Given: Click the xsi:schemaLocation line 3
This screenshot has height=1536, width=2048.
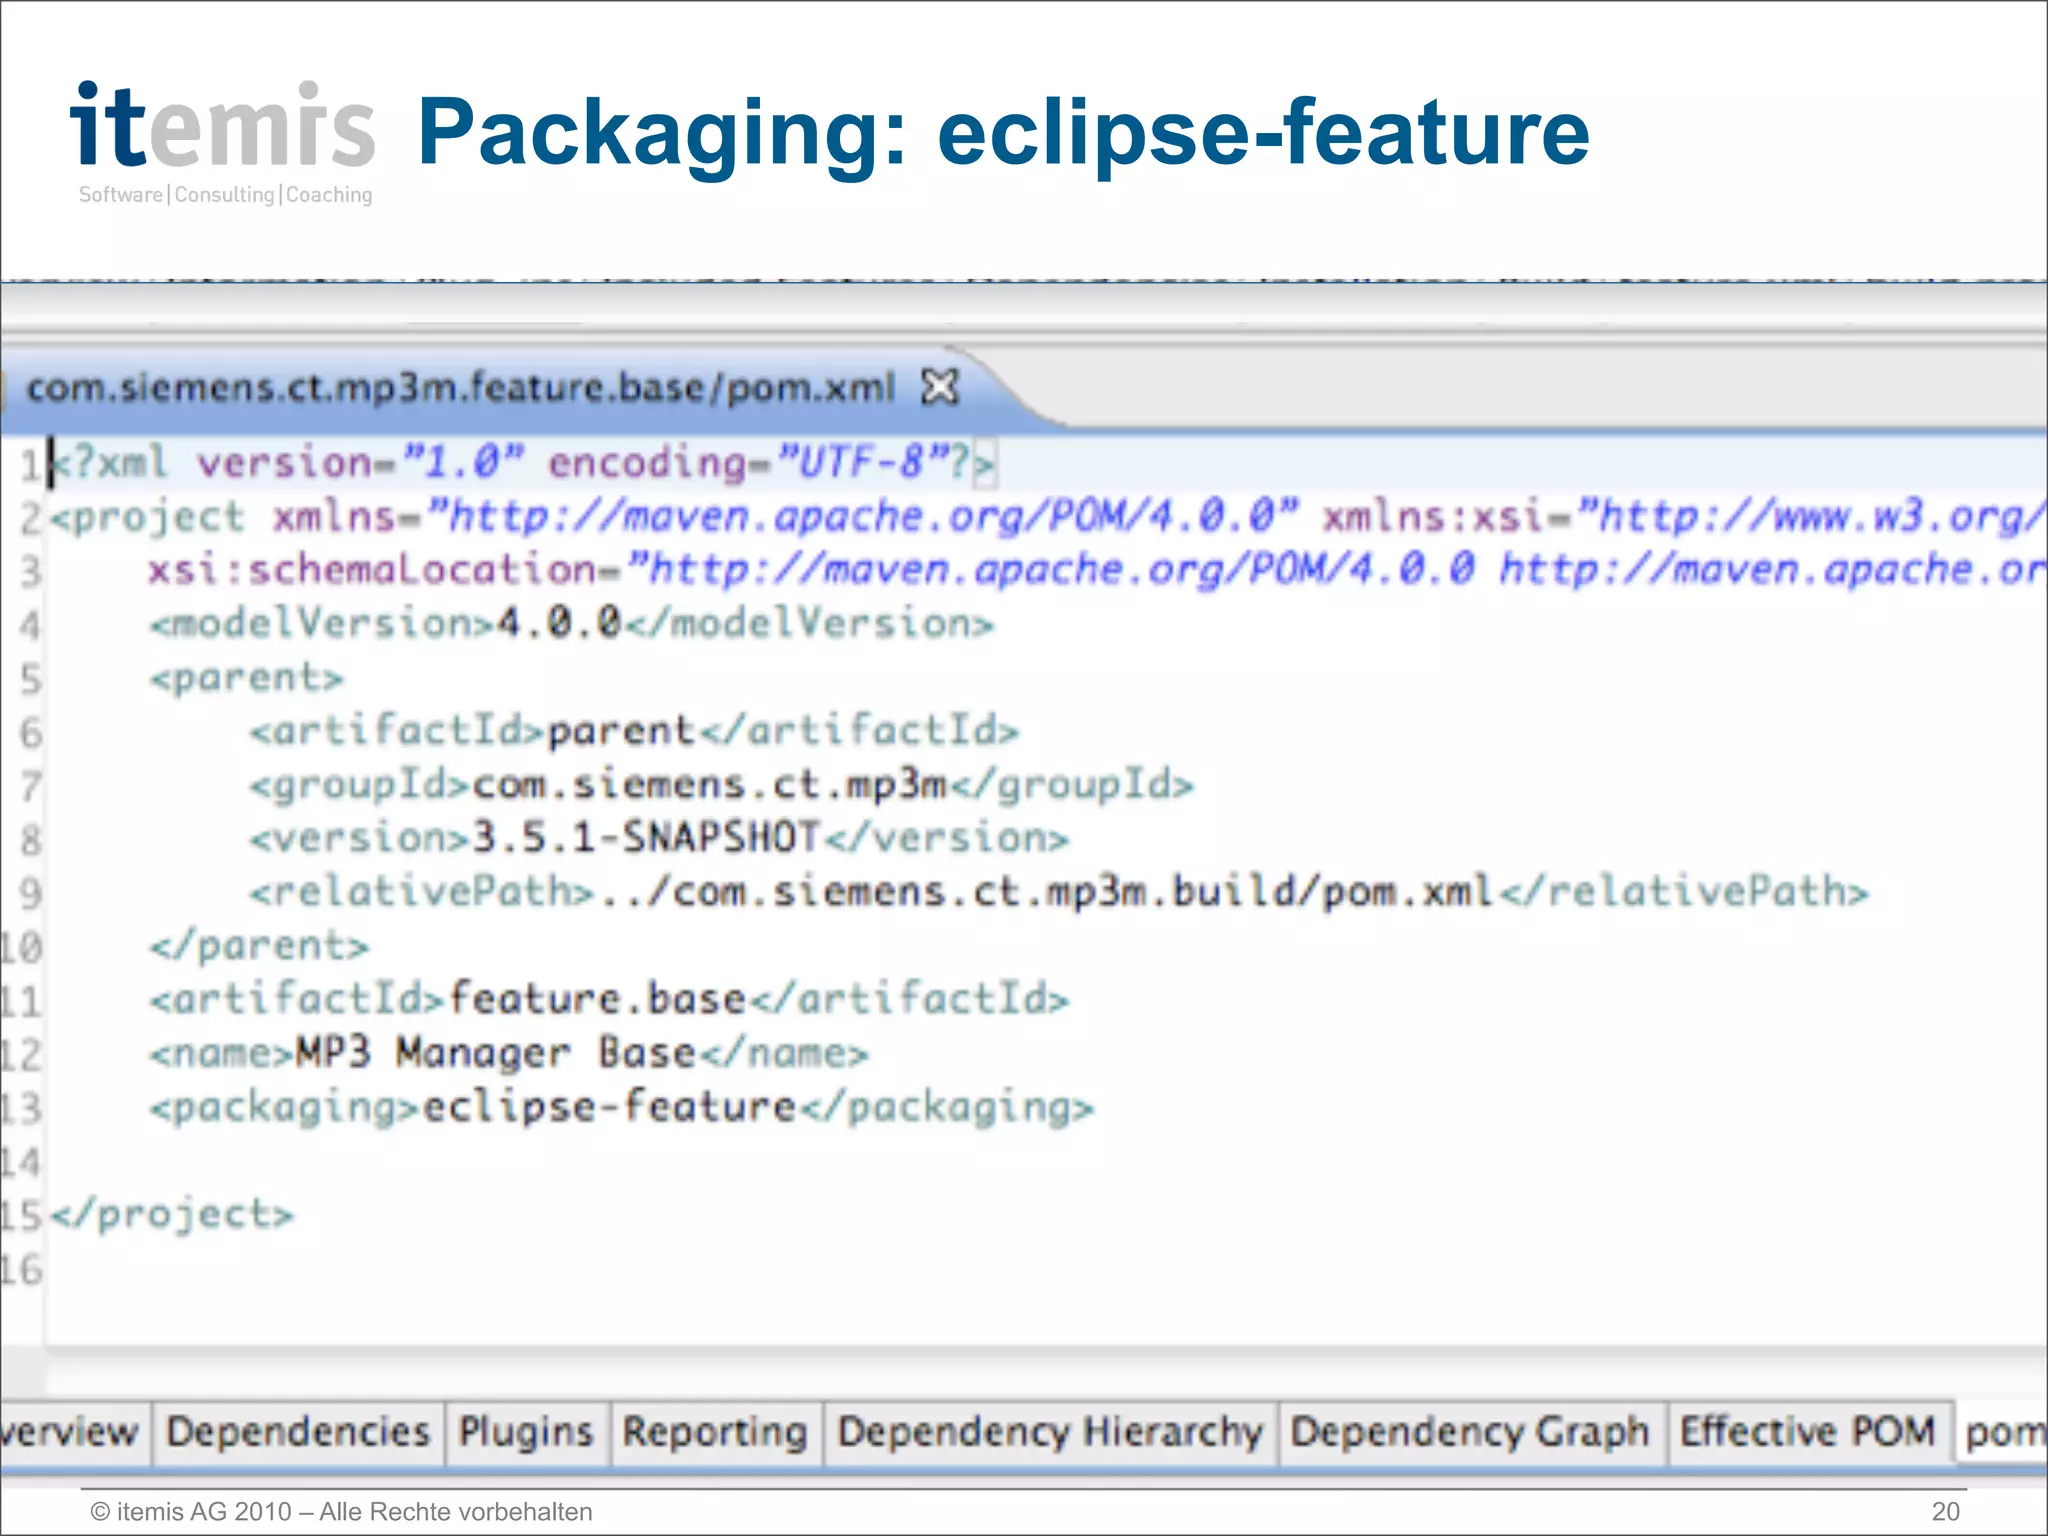Looking at the screenshot, I should pos(1097,570).
